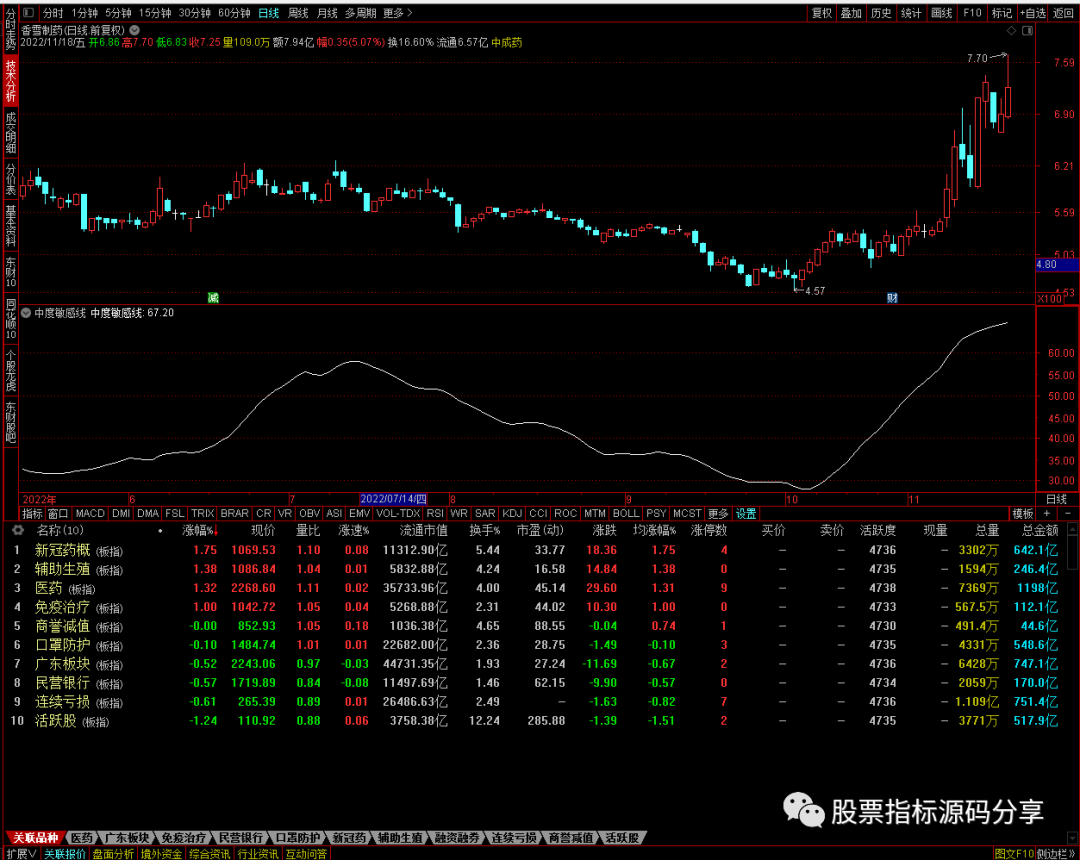
Task: Open the gear settings icon in table header
Action: point(18,530)
